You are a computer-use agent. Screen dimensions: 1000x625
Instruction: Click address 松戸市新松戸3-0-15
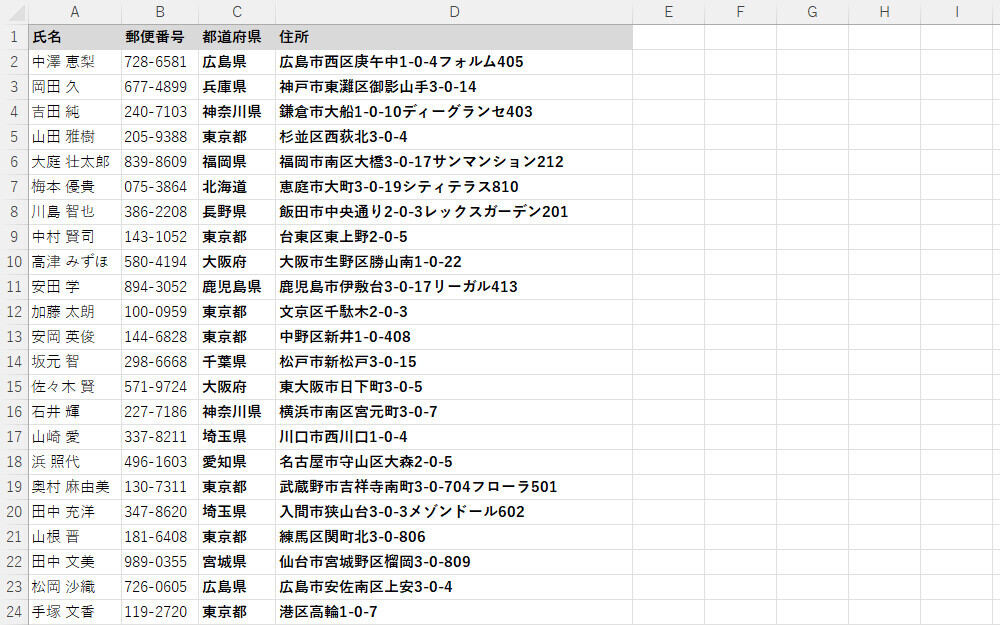pos(454,362)
